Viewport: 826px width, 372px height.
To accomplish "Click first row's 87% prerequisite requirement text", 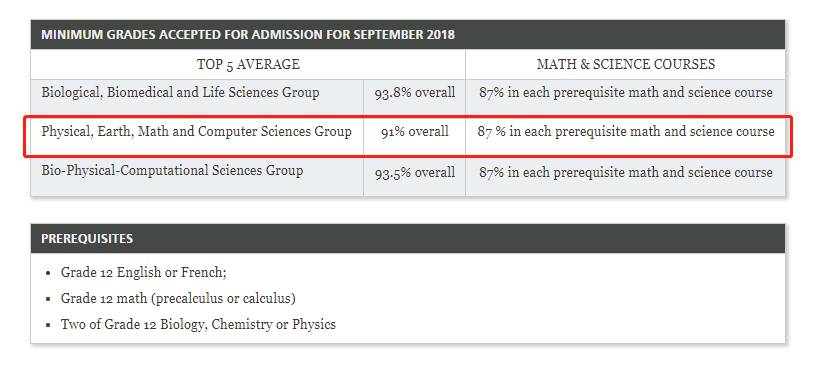I will coord(626,93).
